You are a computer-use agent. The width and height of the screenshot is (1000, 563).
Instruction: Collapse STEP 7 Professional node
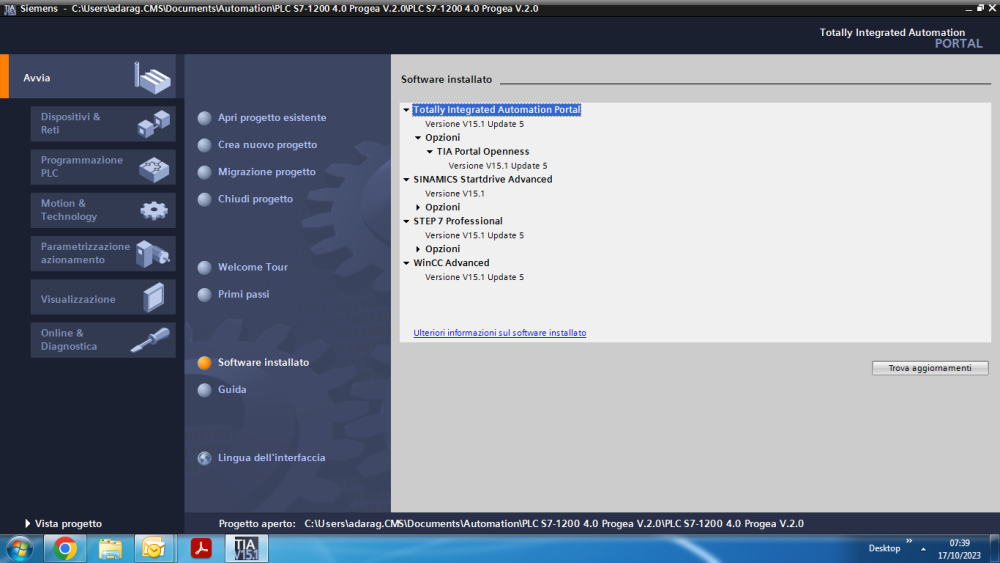(406, 221)
